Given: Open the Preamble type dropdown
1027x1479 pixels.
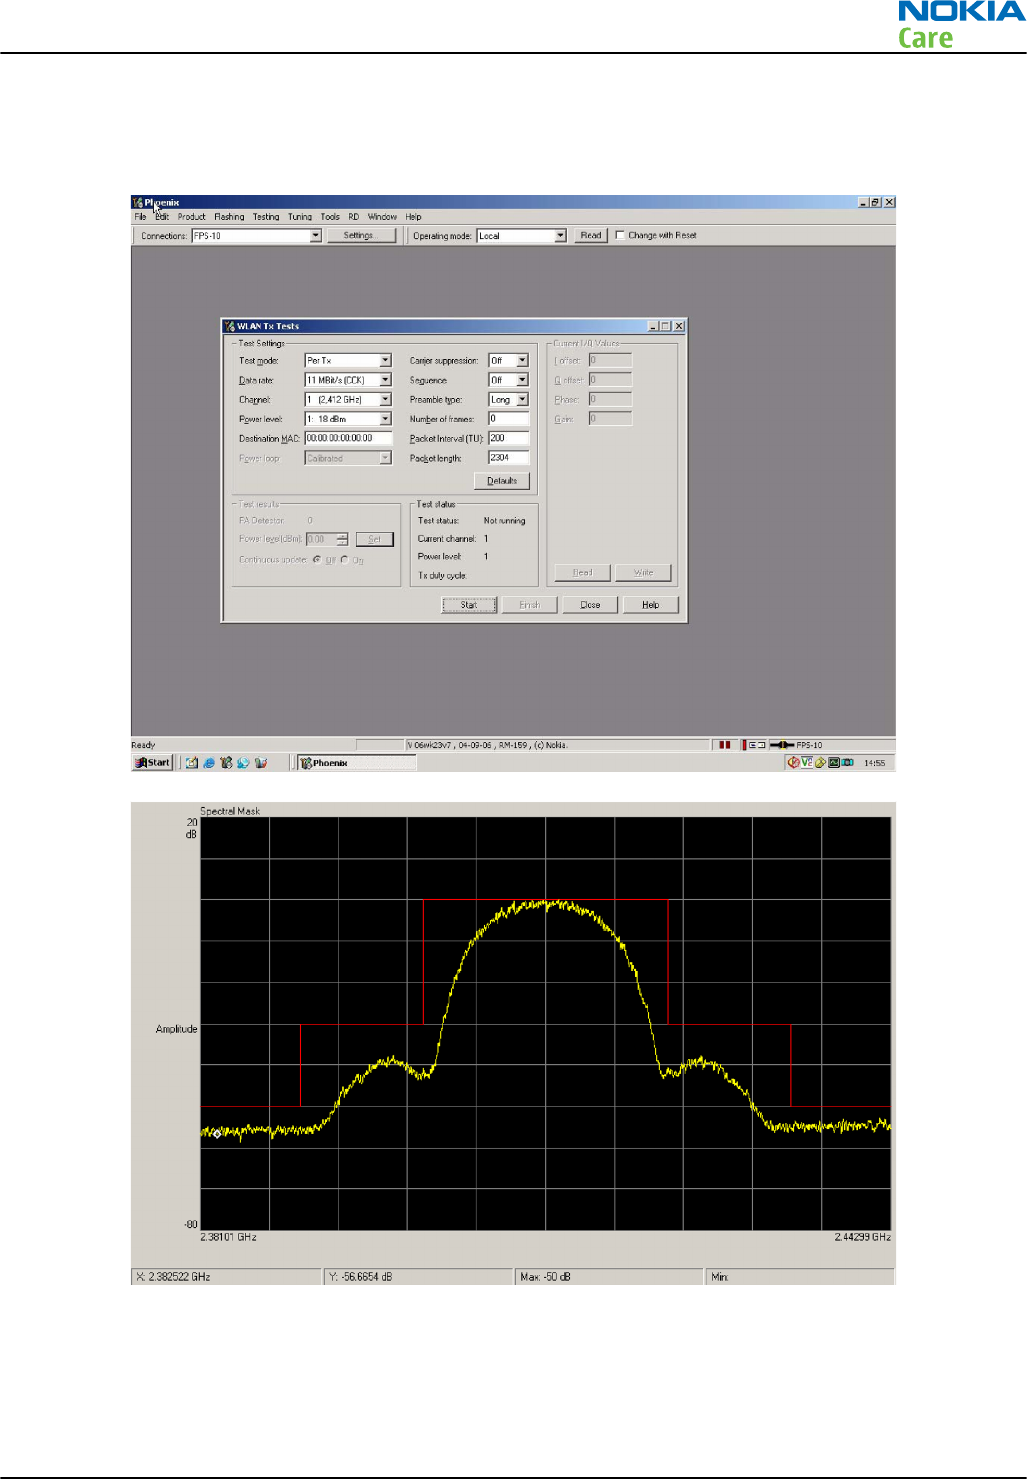Looking at the screenshot, I should pos(522,400).
